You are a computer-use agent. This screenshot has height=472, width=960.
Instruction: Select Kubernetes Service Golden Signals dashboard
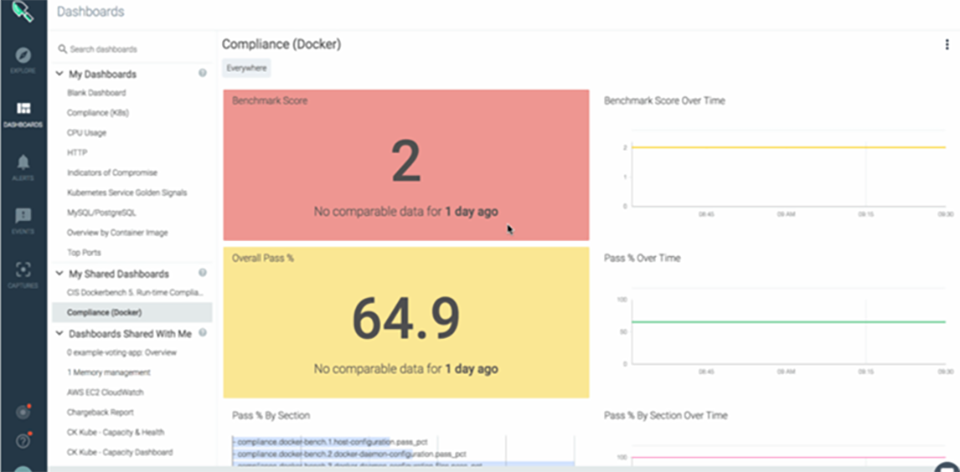[x=127, y=192]
